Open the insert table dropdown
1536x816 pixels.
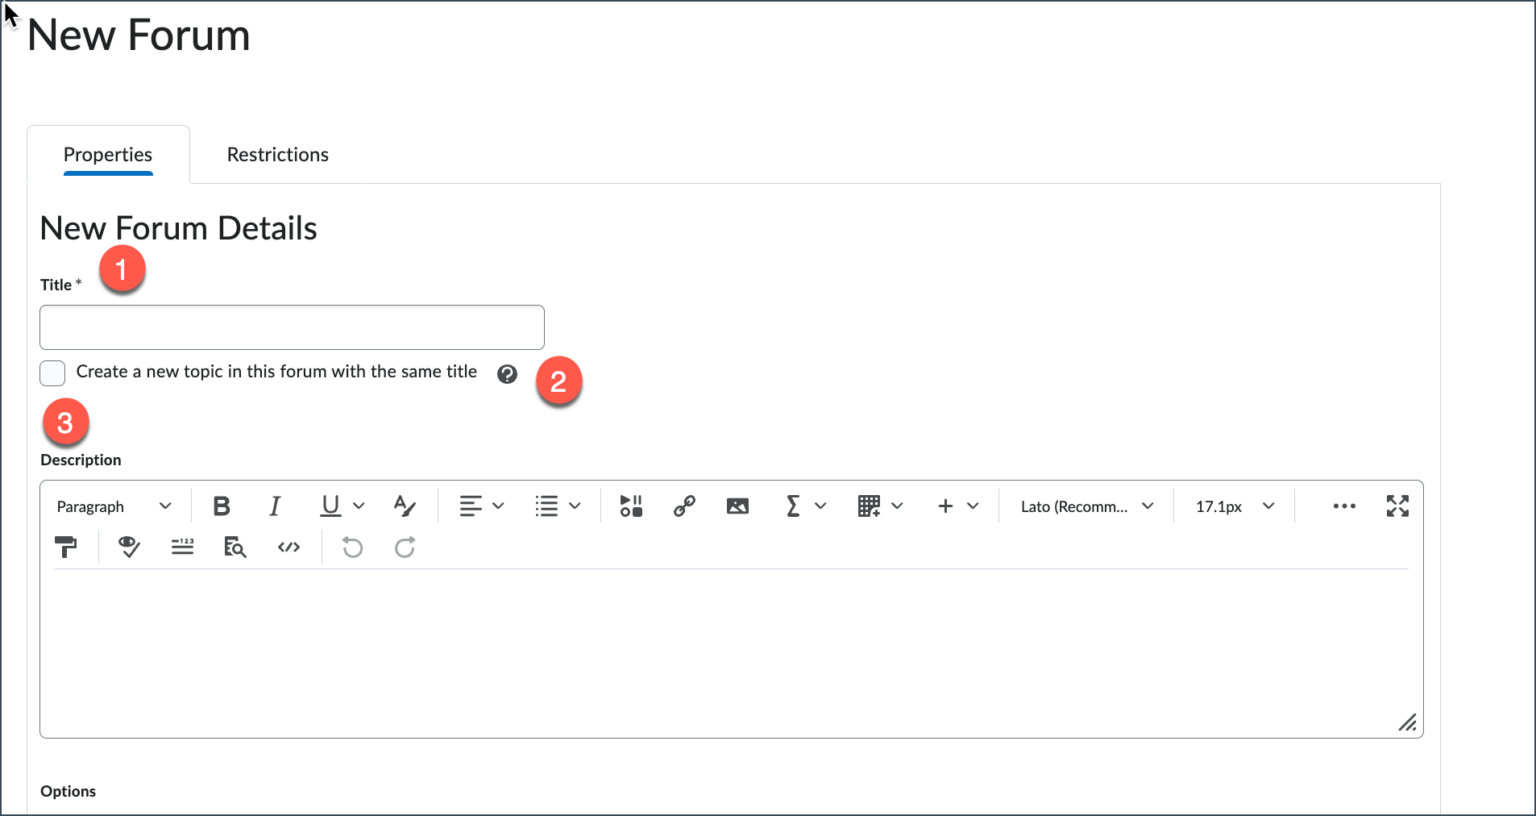point(881,506)
